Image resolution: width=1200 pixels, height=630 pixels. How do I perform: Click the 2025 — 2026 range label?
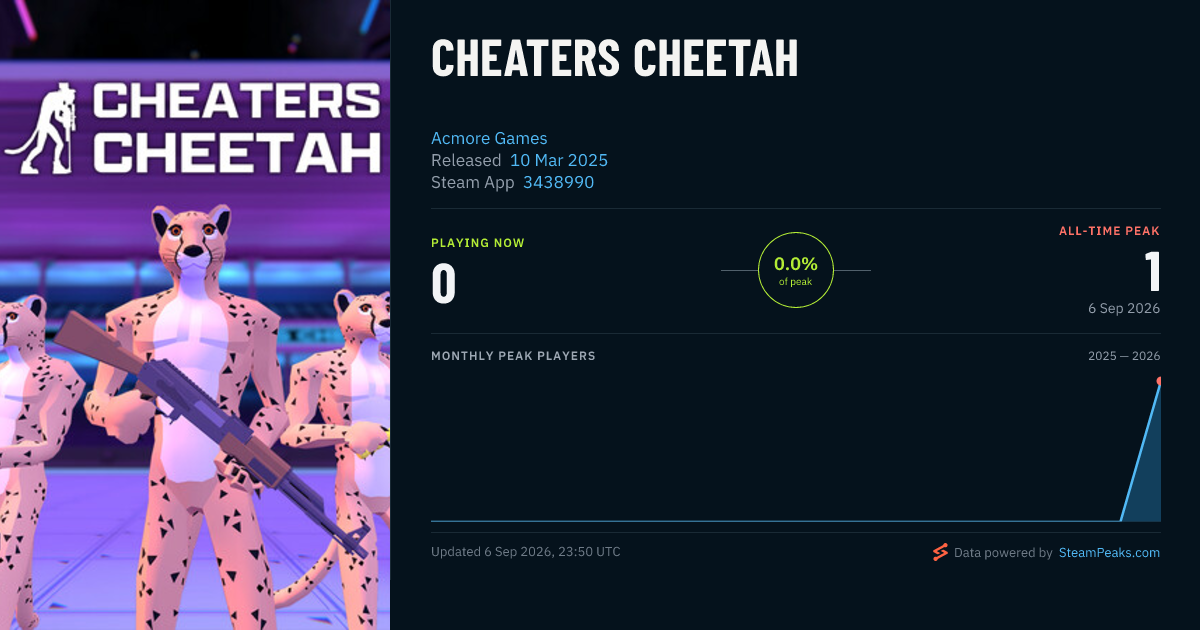[1124, 356]
